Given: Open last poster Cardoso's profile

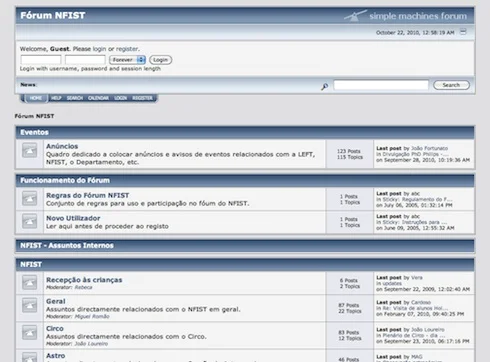Looking at the screenshot, I should click(421, 302).
